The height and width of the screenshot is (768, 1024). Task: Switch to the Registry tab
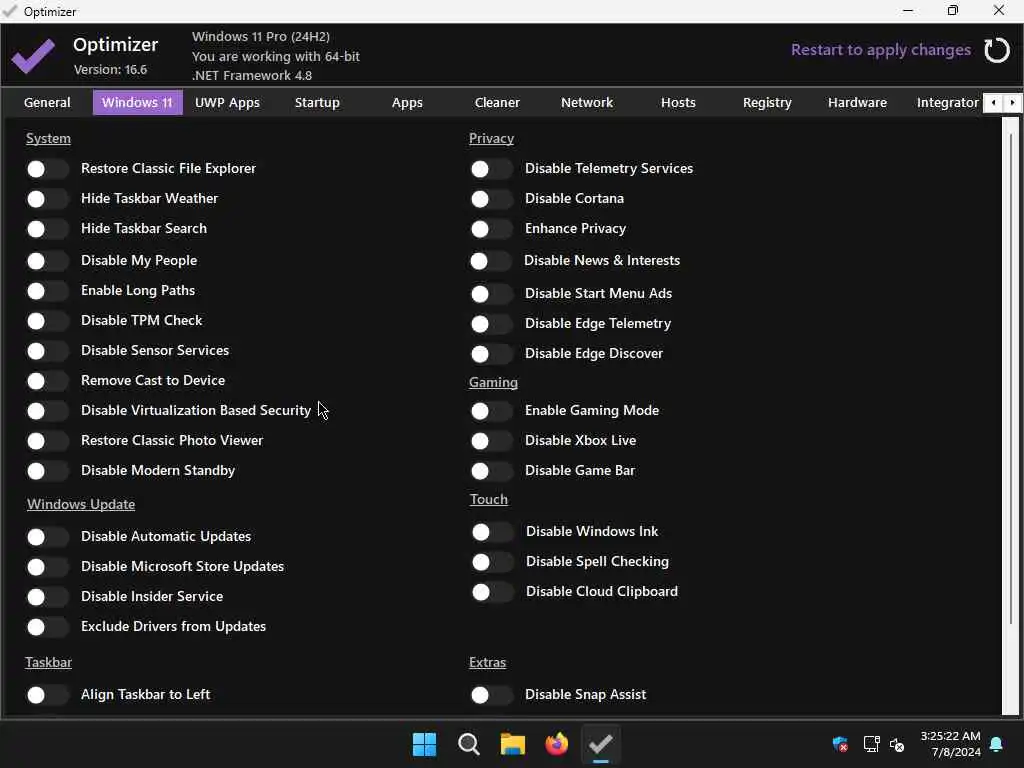tap(767, 103)
